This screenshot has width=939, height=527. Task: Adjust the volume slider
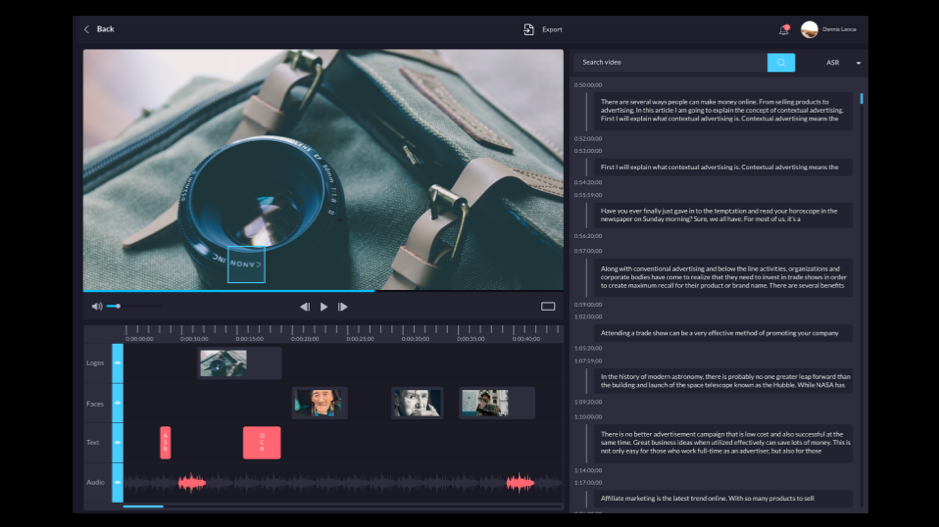tap(118, 306)
